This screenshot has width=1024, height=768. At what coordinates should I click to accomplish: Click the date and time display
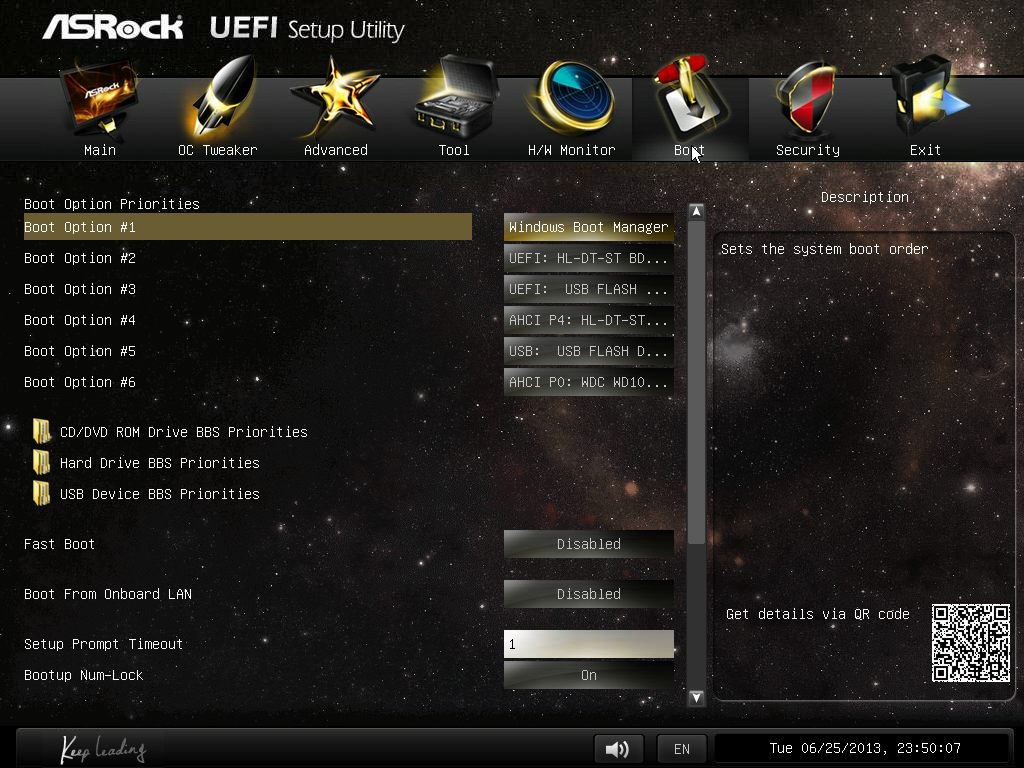[x=865, y=748]
